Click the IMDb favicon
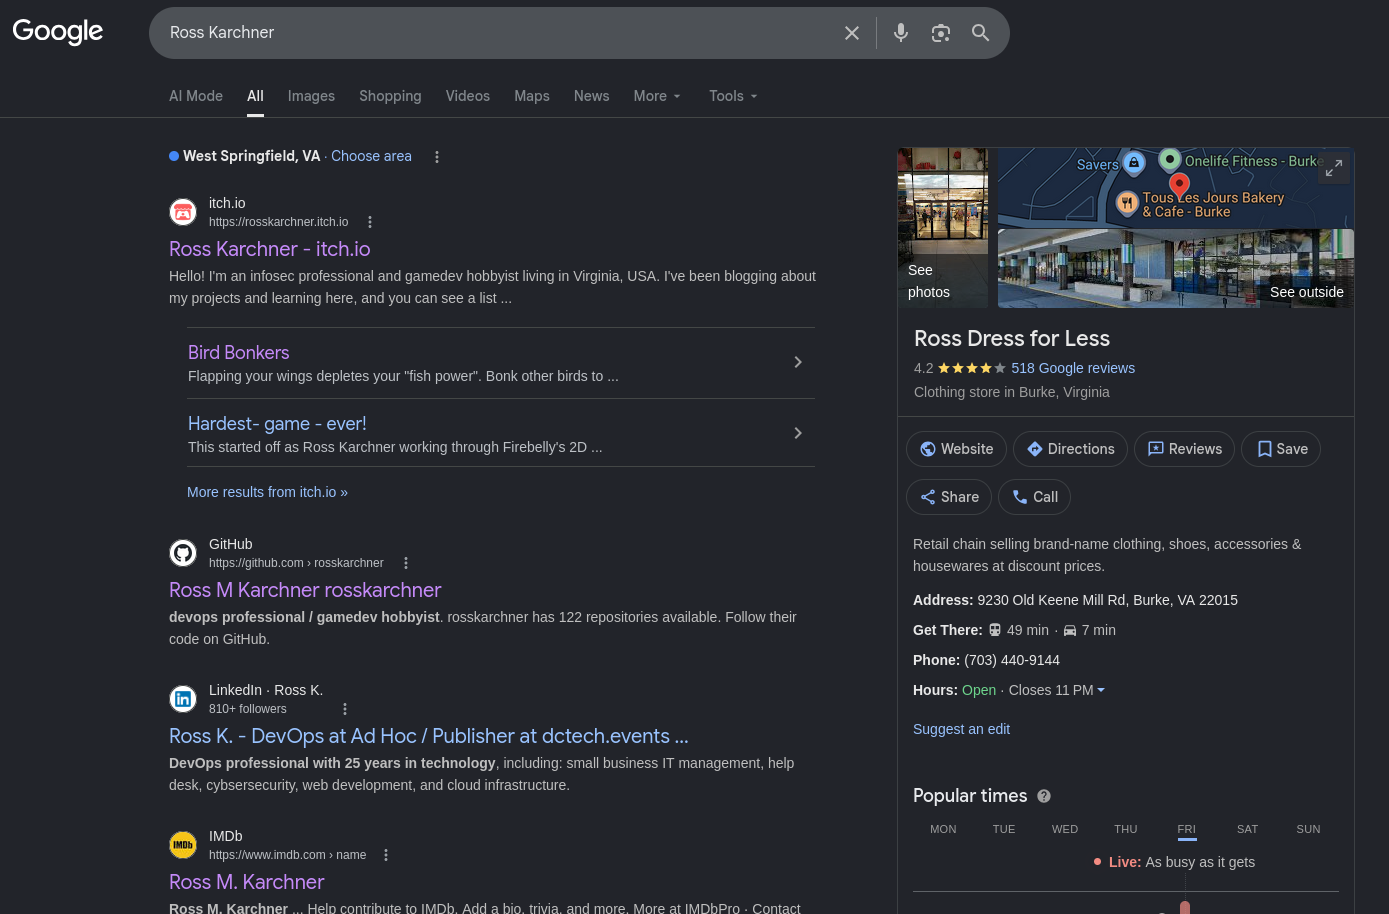This screenshot has width=1389, height=914. click(183, 845)
